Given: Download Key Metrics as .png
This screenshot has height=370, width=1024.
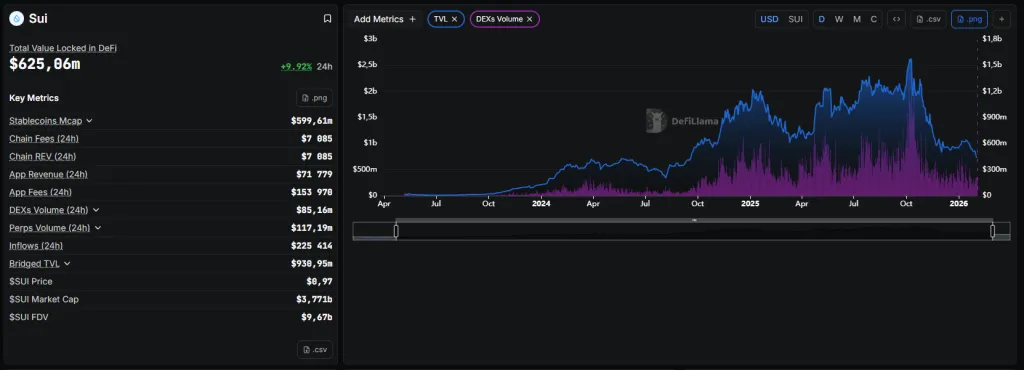Looking at the screenshot, I should (x=315, y=98).
